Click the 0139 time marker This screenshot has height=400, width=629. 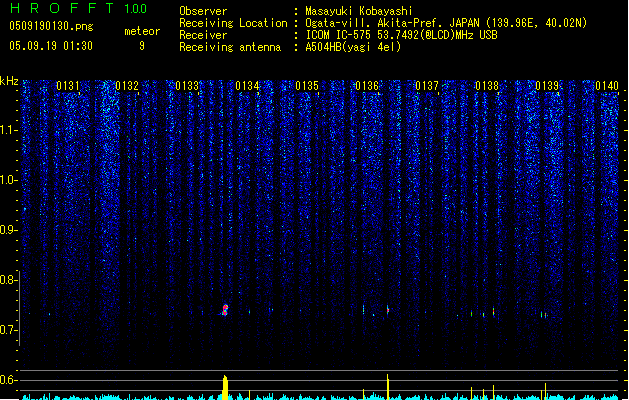[x=547, y=85]
